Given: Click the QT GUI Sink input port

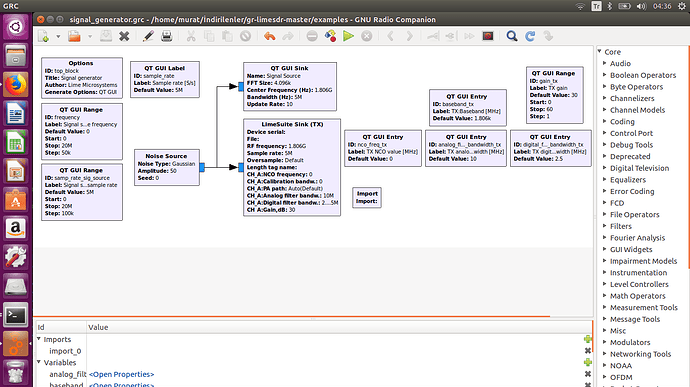Looking at the screenshot, I should click(x=241, y=87).
